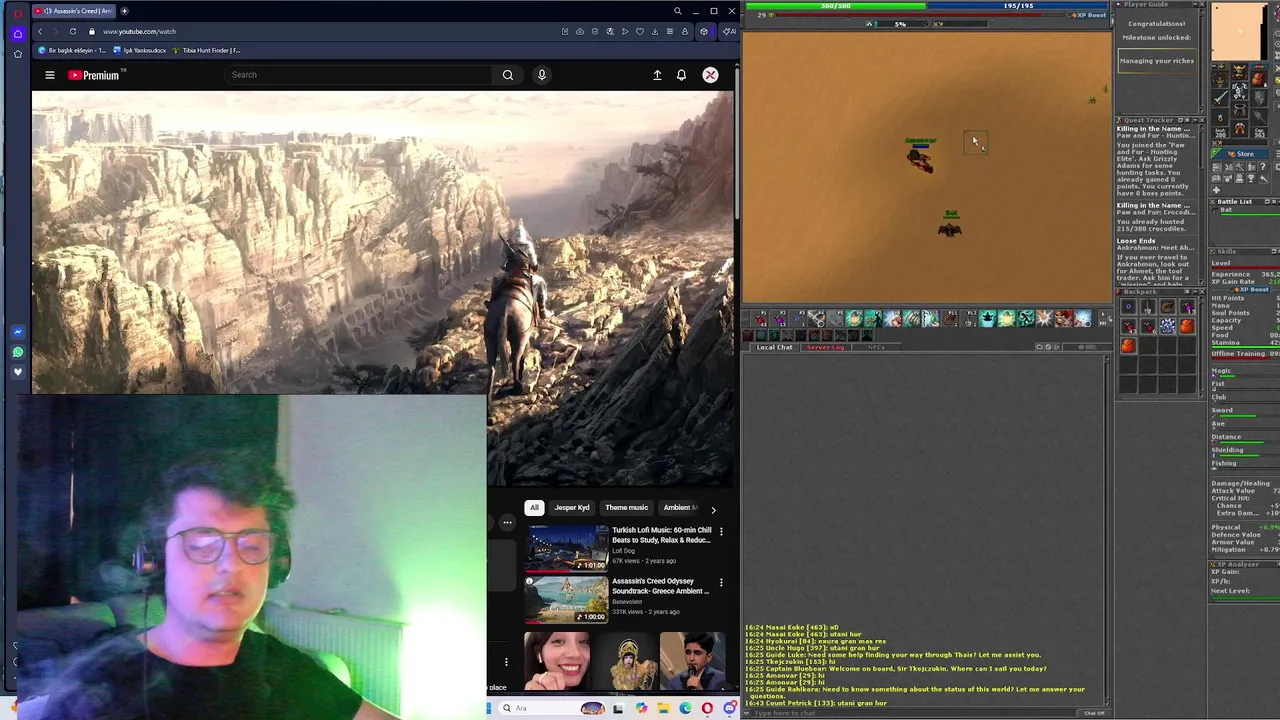Open Managing your riches milestone
The height and width of the screenshot is (720, 1280).
[x=1156, y=61]
